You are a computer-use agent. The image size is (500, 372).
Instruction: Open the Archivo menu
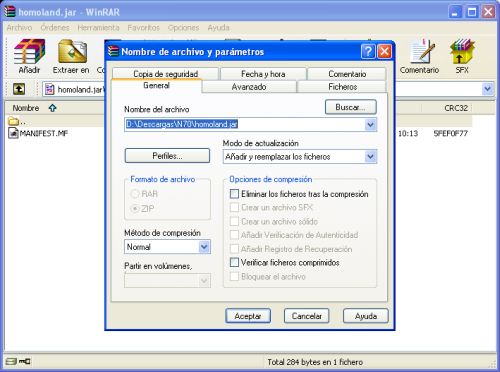coord(19,28)
